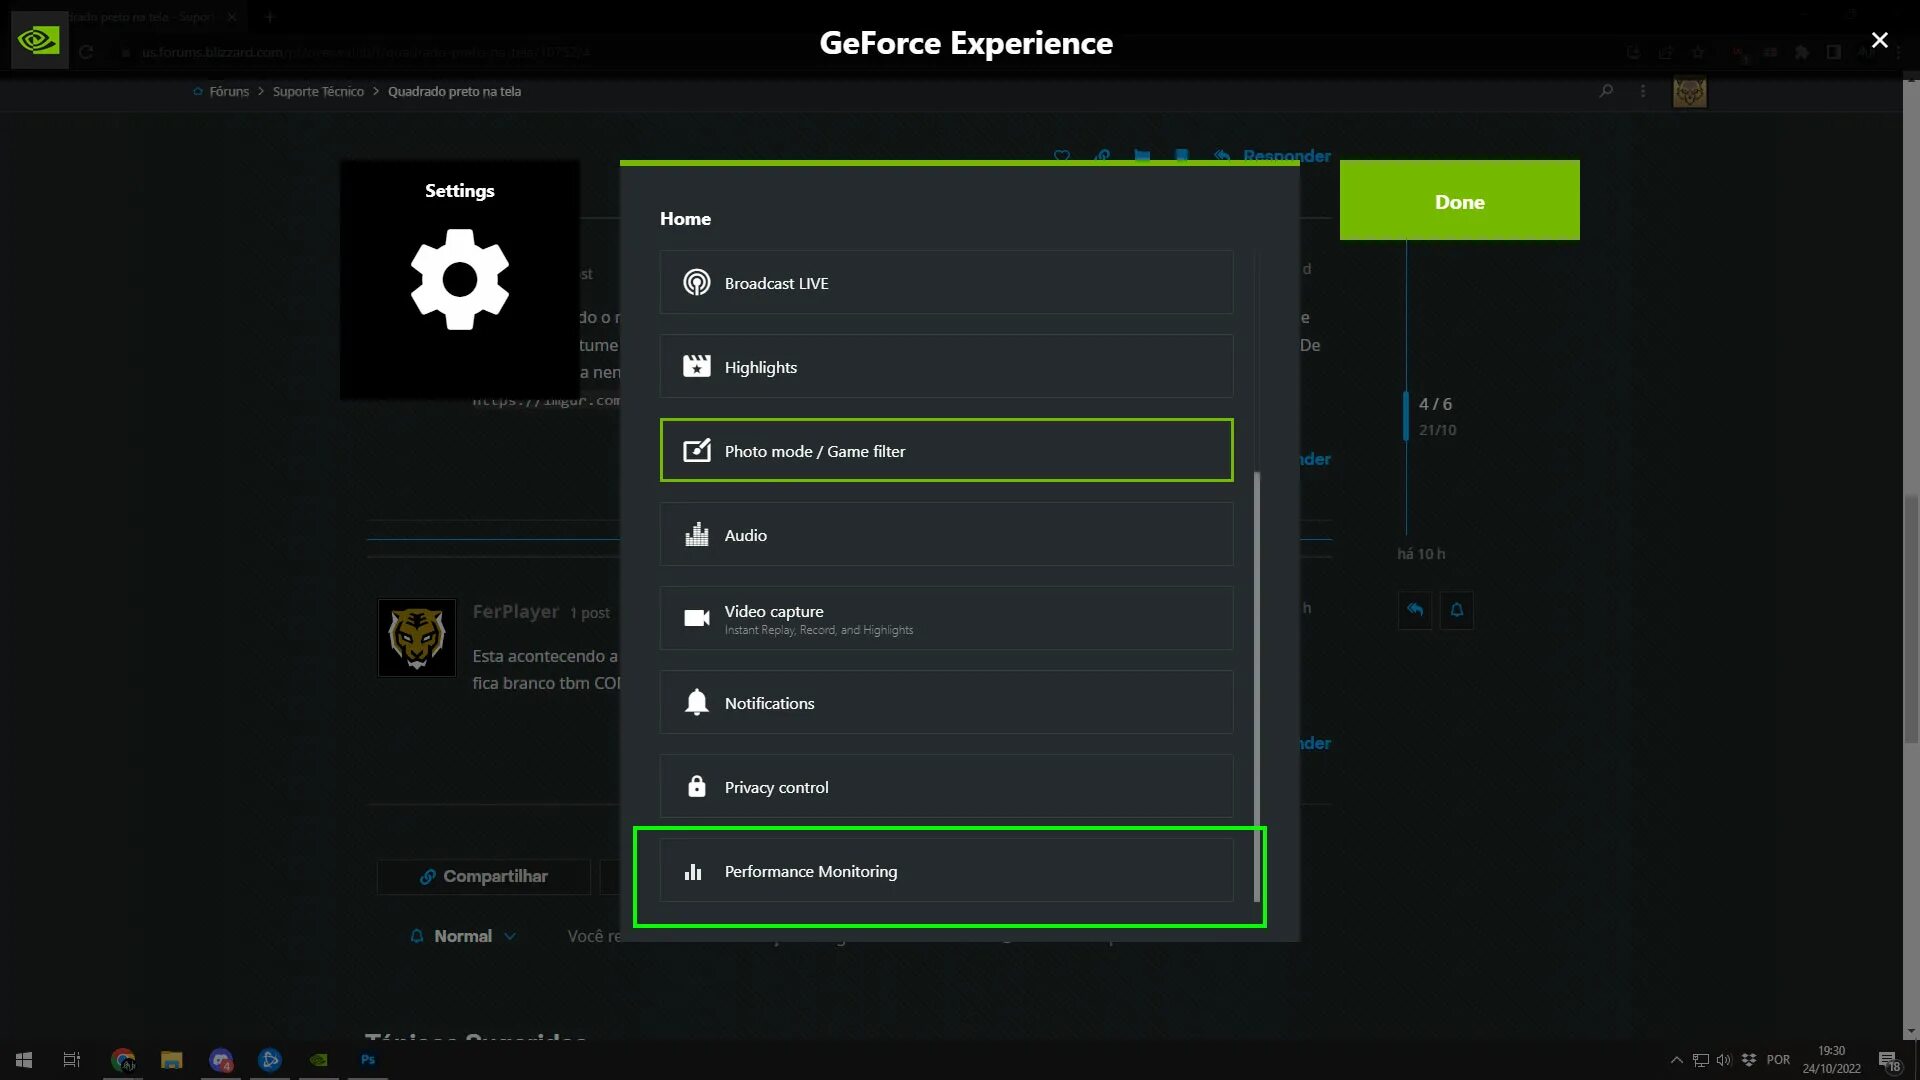Click the Done button
The width and height of the screenshot is (1920, 1080).
[x=1460, y=200]
